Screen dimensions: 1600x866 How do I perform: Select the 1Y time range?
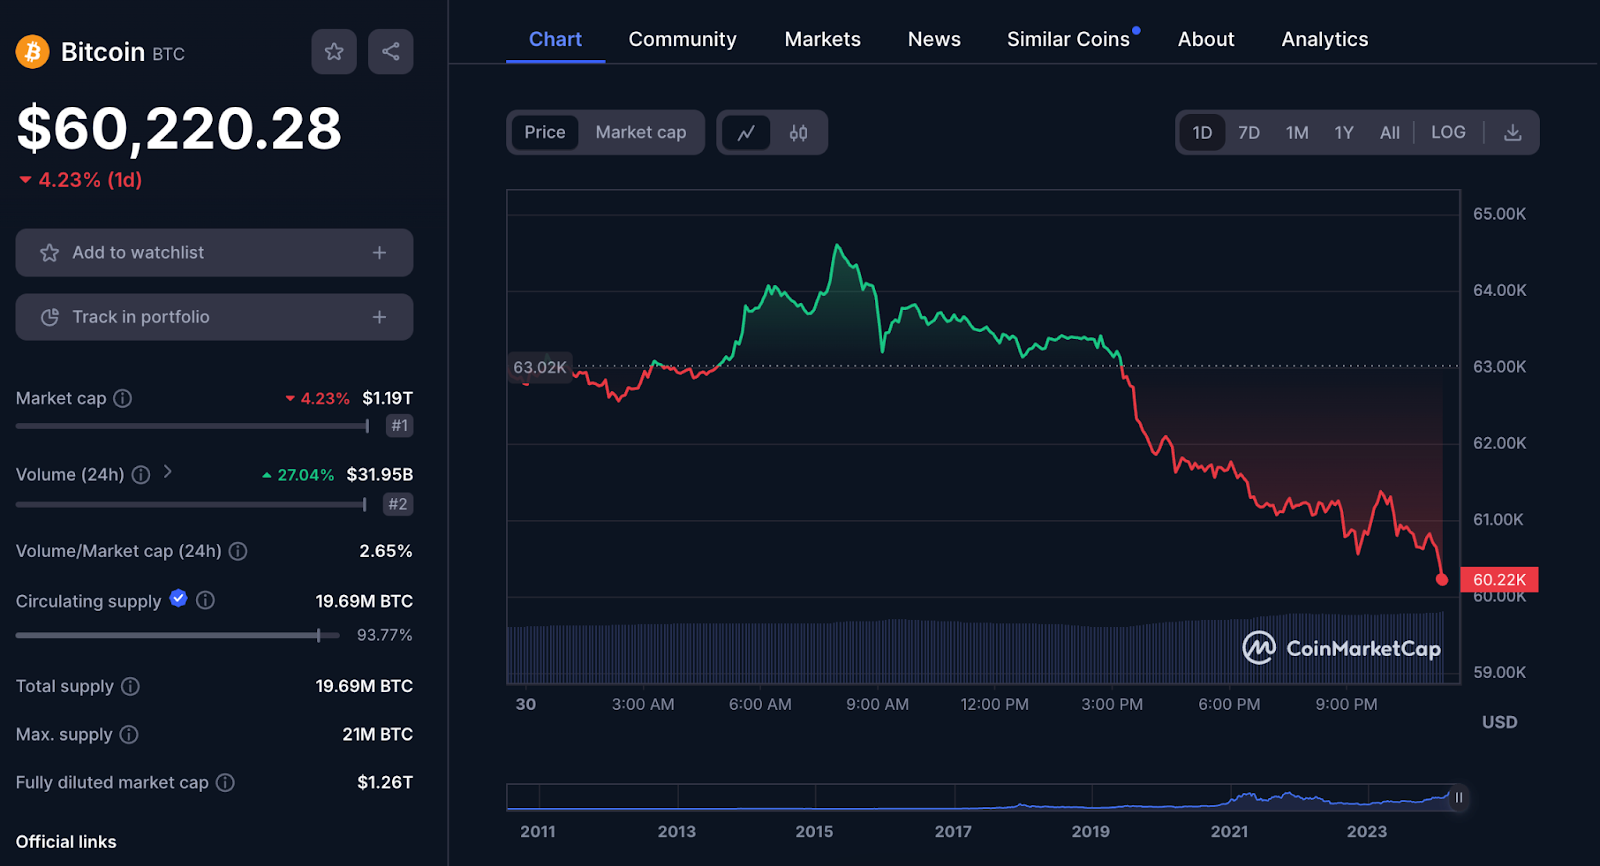coord(1344,133)
